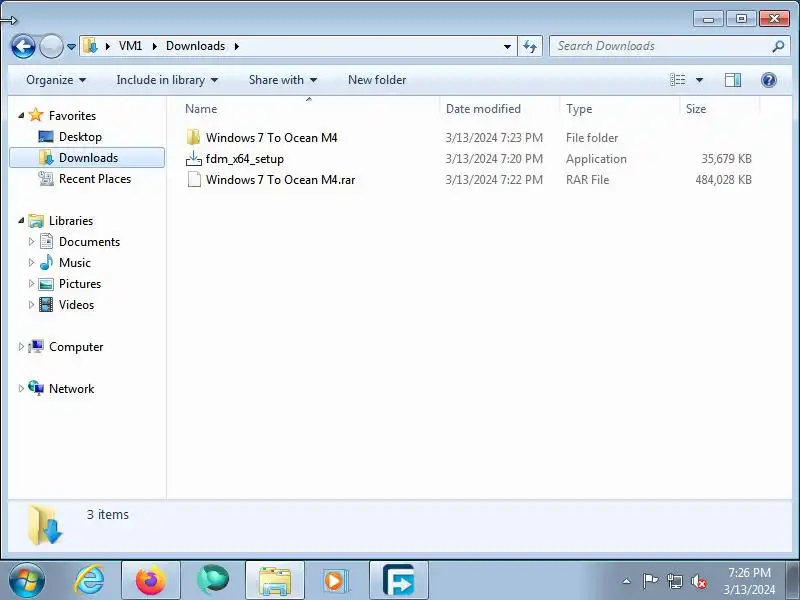Switch to Windows Explorer taskbar button
800x600 pixels.
(275, 580)
